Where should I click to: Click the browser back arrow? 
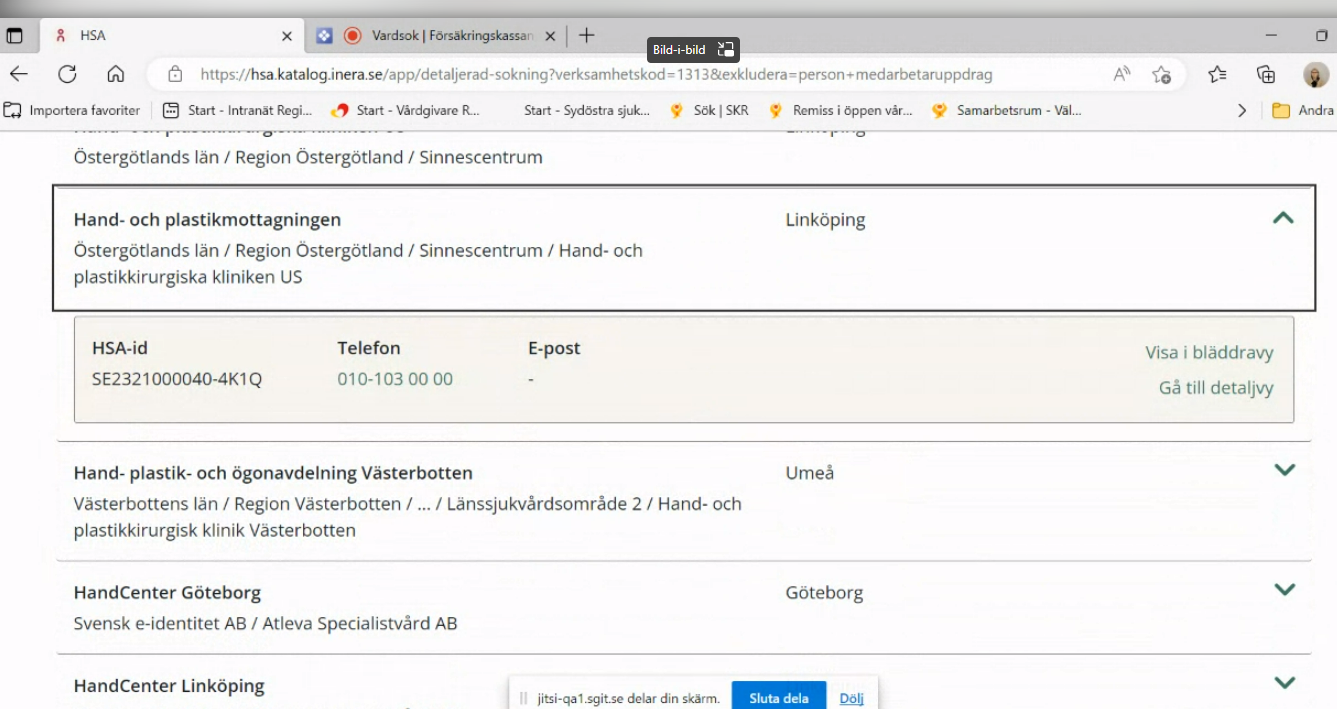(19, 74)
